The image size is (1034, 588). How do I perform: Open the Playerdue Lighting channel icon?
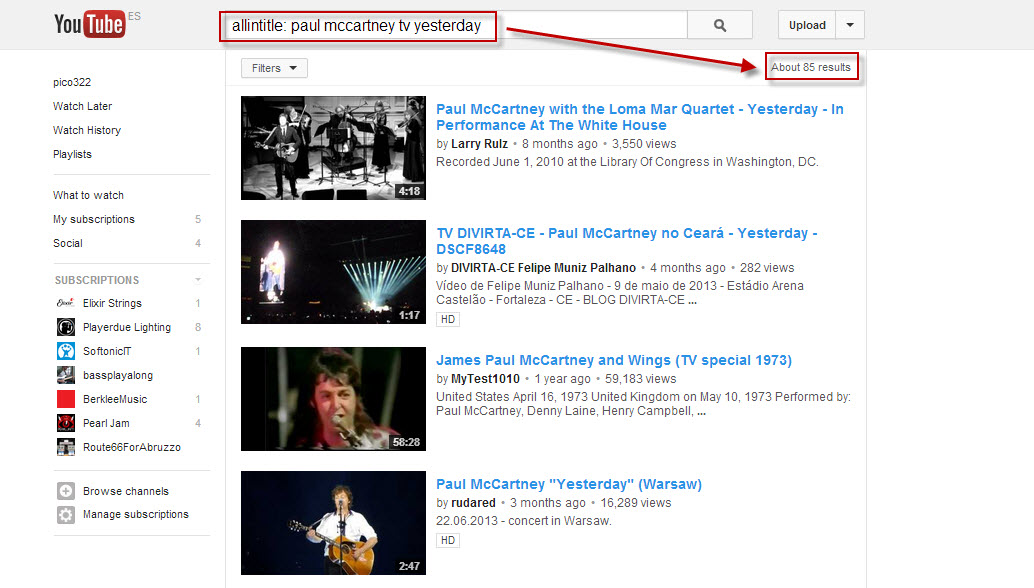pyautogui.click(x=66, y=327)
